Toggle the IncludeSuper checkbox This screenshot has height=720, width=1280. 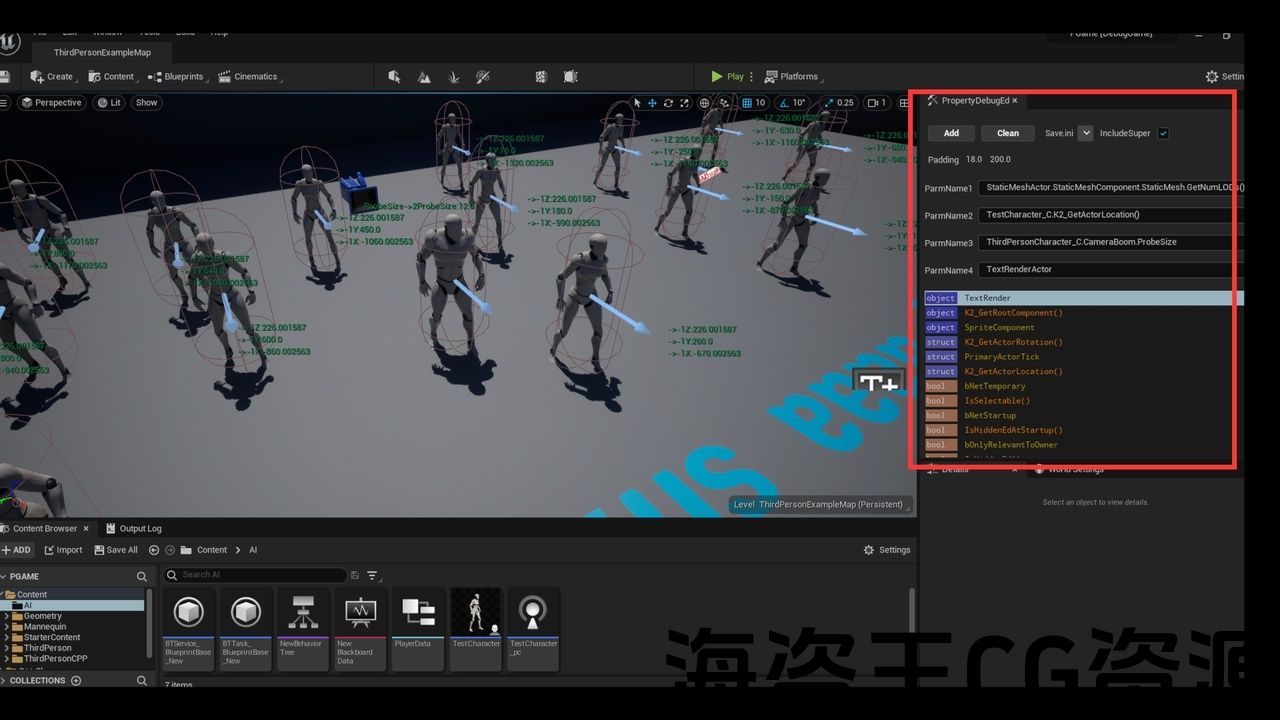coord(1163,133)
